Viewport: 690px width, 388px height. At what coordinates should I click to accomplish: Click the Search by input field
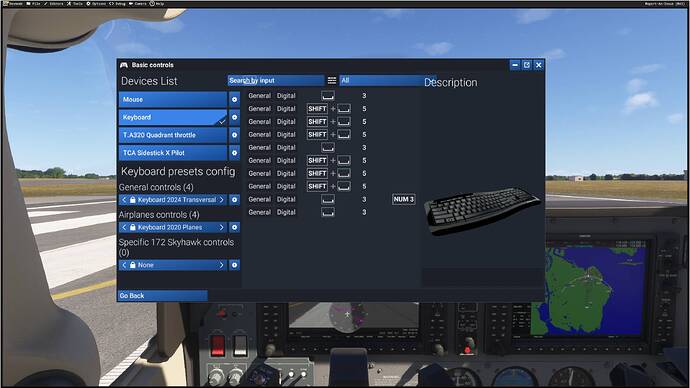tap(276, 80)
